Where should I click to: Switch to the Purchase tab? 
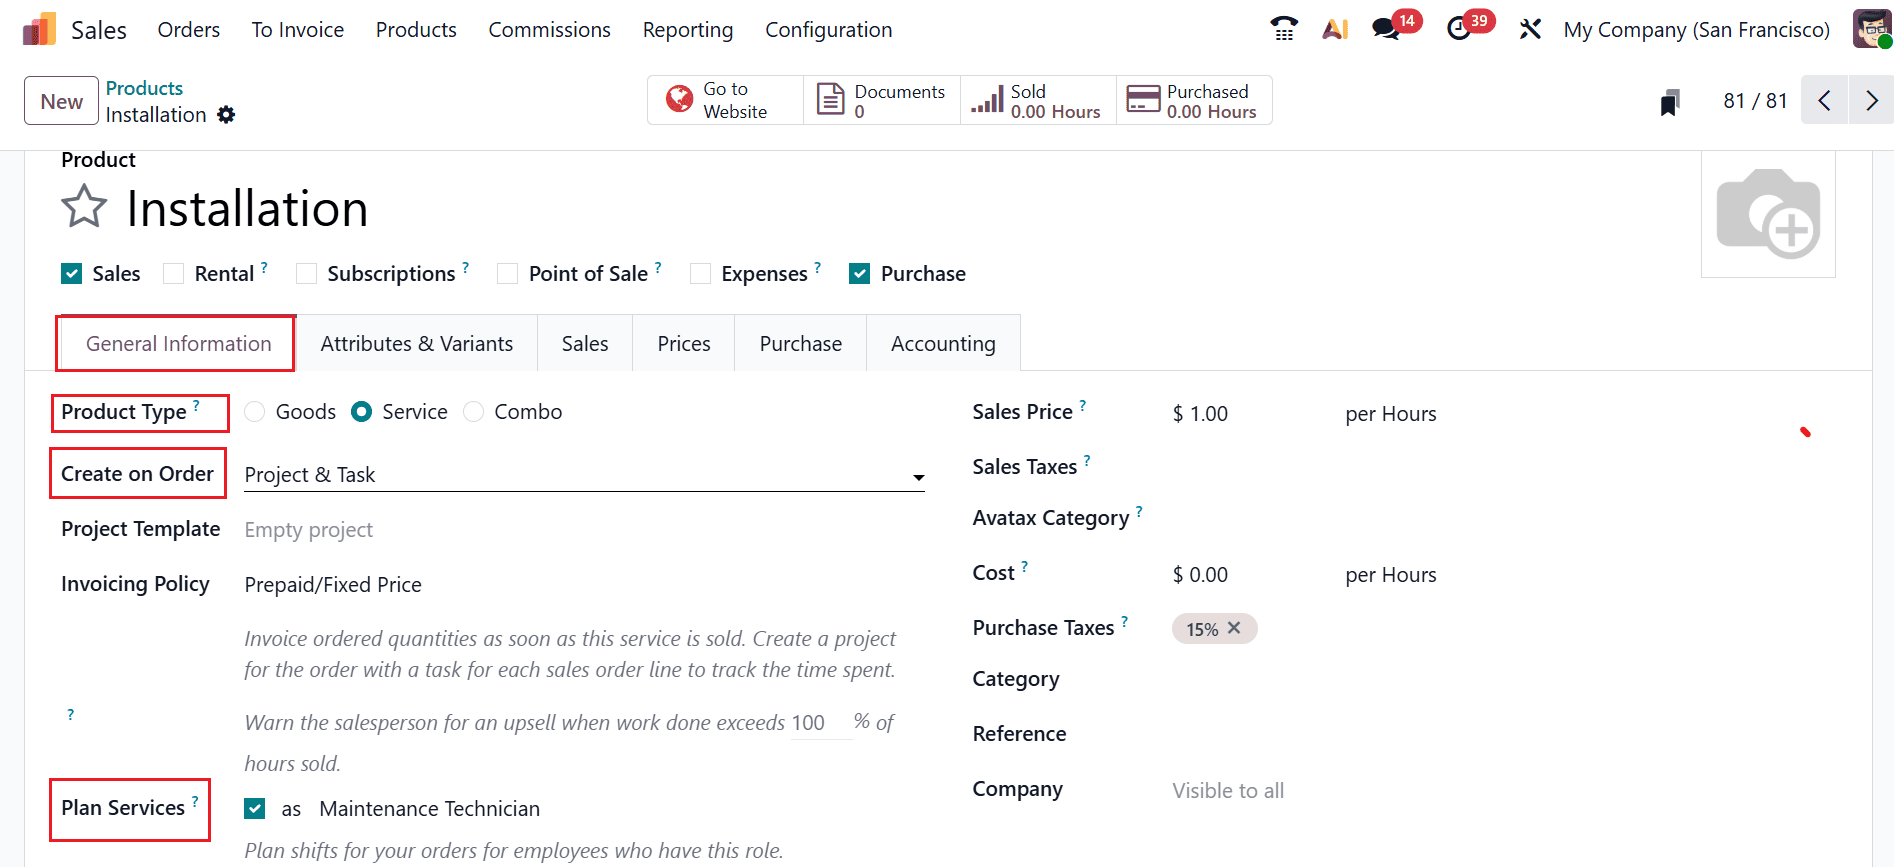(x=801, y=344)
